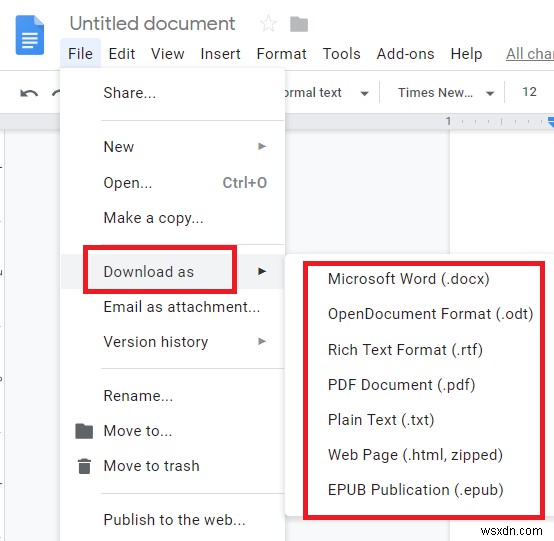The image size is (554, 541).
Task: Open the All changes saved link
Action: 530,54
